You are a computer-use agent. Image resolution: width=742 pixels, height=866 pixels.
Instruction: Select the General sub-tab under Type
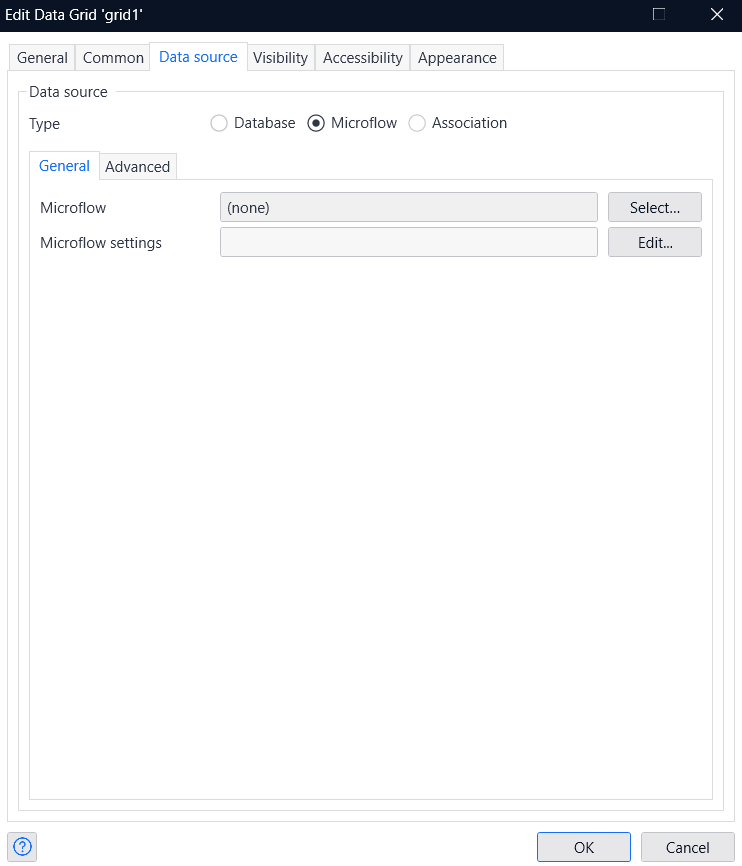[64, 166]
